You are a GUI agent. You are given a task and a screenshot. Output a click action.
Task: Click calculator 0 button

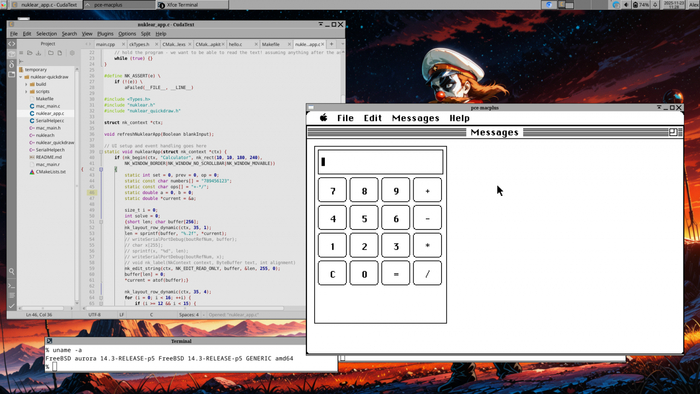pos(364,274)
